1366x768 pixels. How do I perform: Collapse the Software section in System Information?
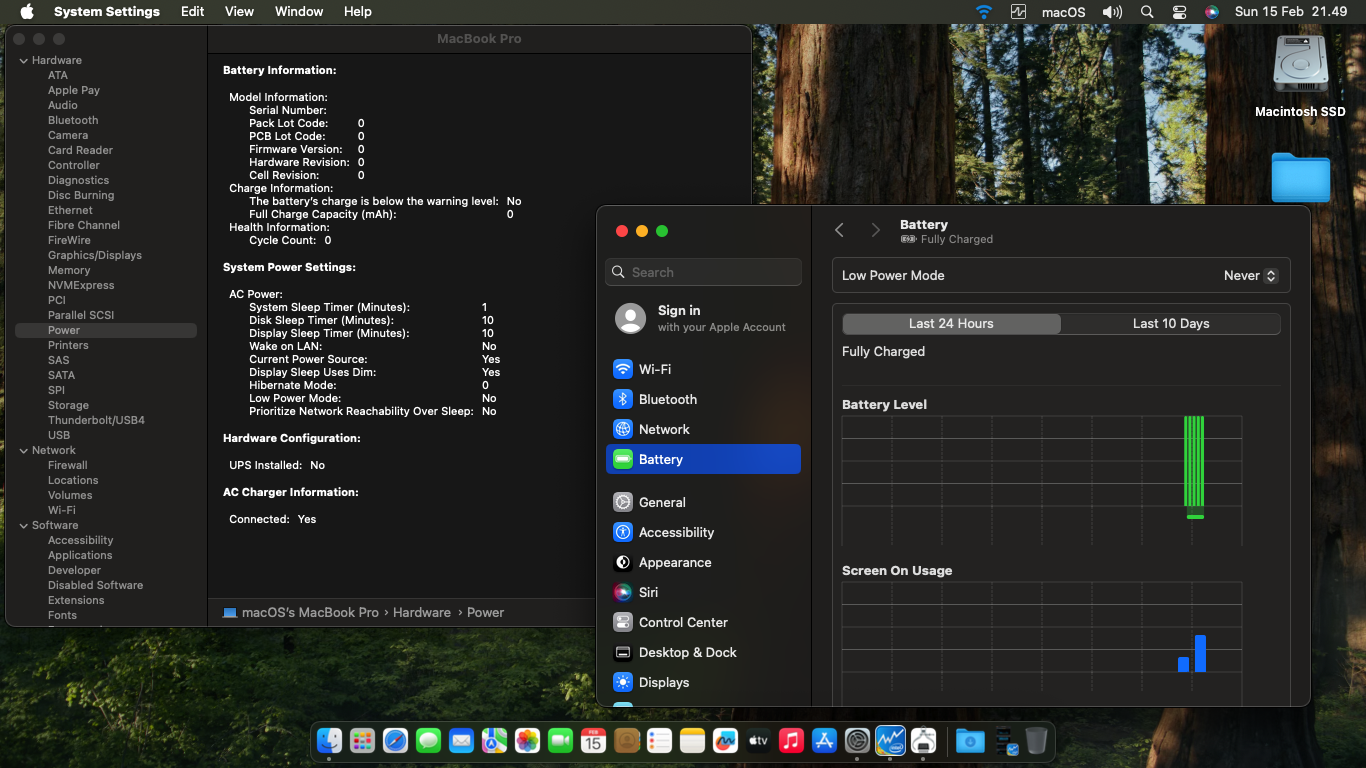click(x=24, y=525)
